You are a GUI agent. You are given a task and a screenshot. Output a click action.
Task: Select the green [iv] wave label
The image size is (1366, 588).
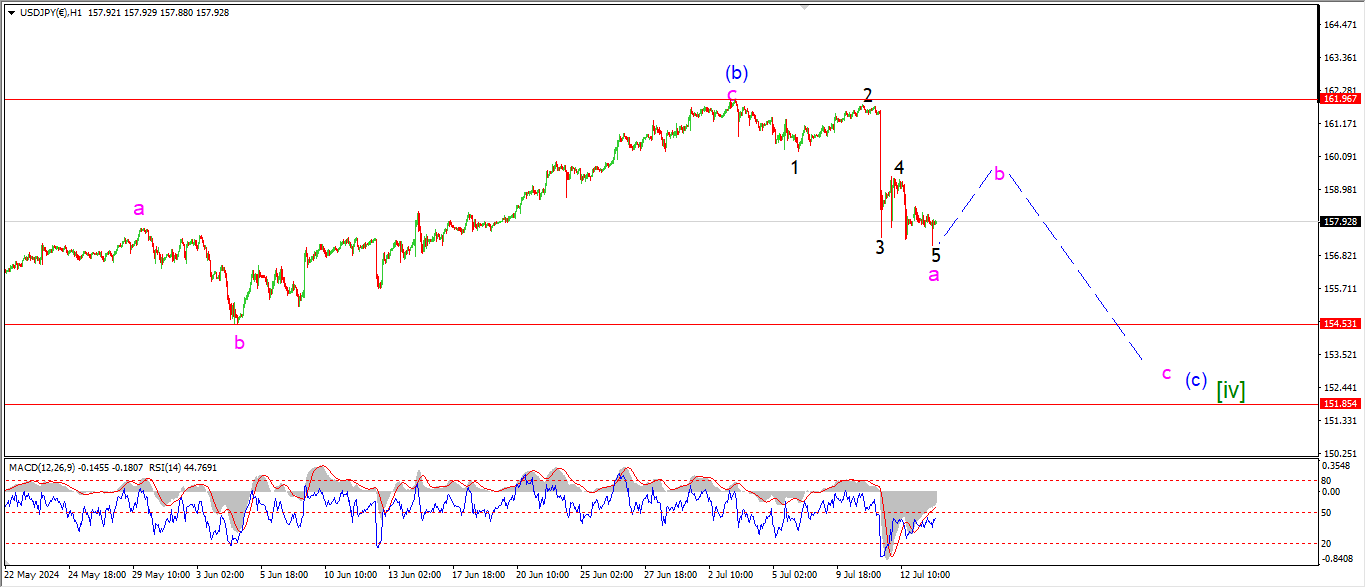click(1230, 390)
